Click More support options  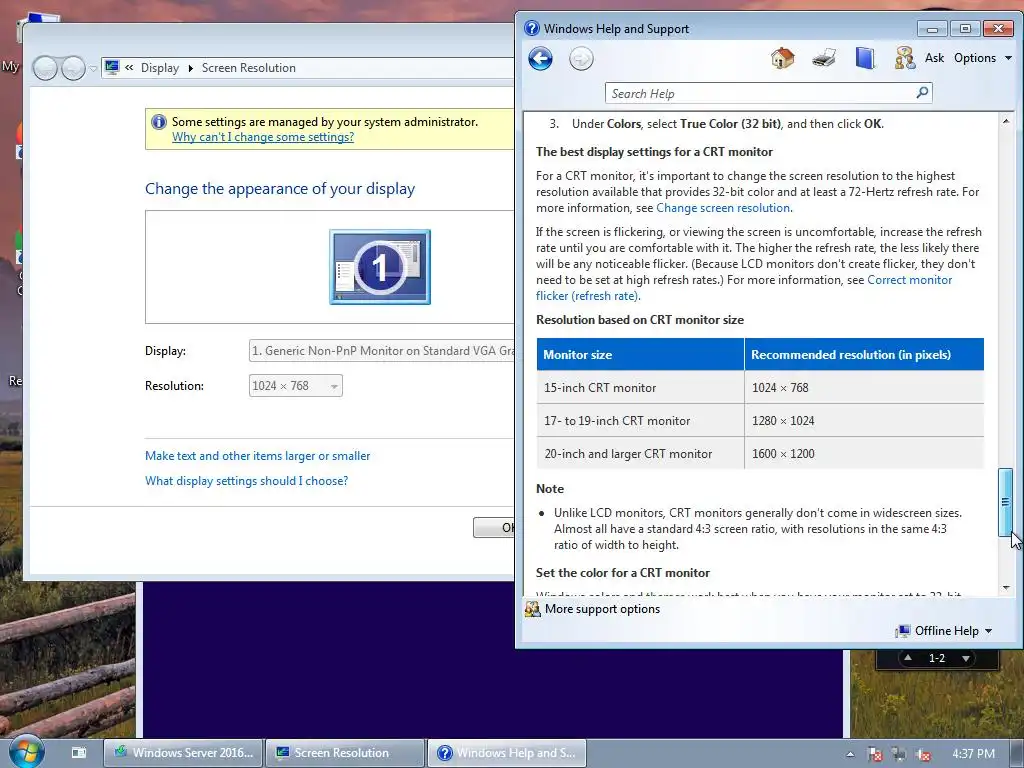(x=593, y=609)
